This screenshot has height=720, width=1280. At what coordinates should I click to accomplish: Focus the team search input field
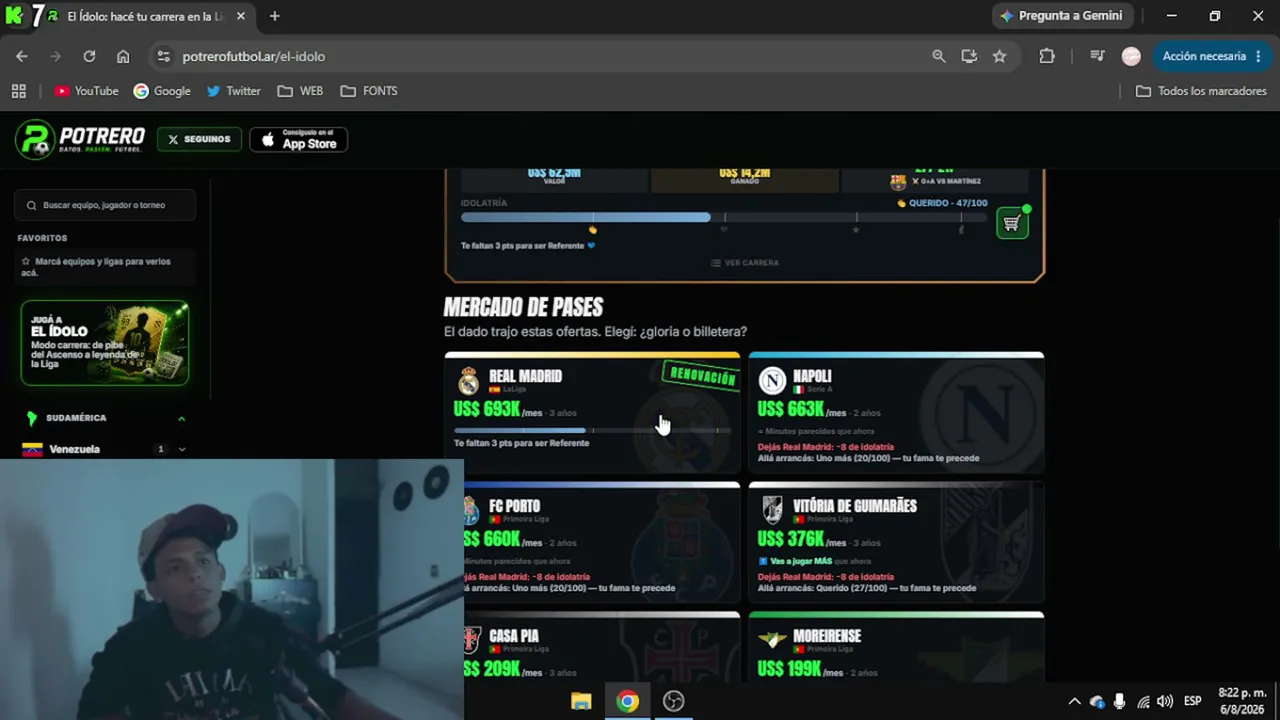pyautogui.click(x=105, y=205)
